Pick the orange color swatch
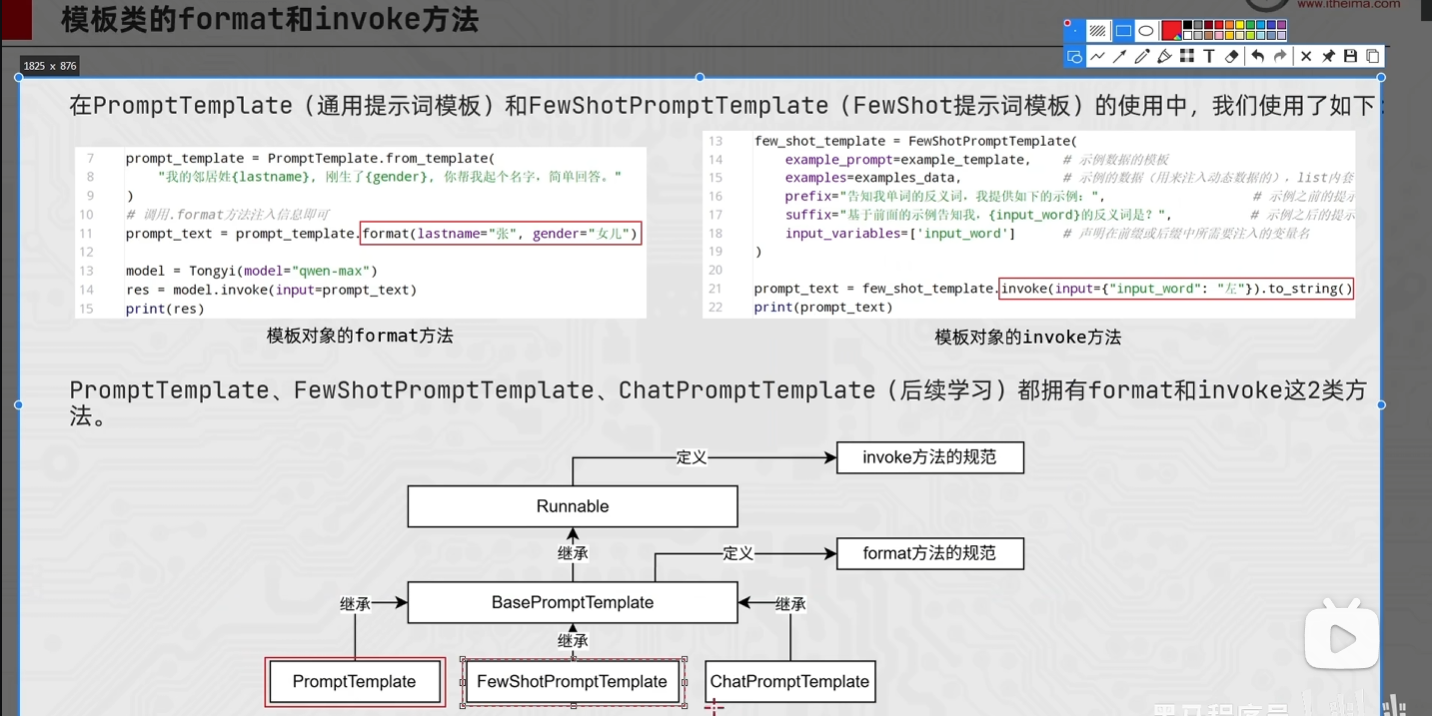Screen dimensions: 1432x716 1230,25
